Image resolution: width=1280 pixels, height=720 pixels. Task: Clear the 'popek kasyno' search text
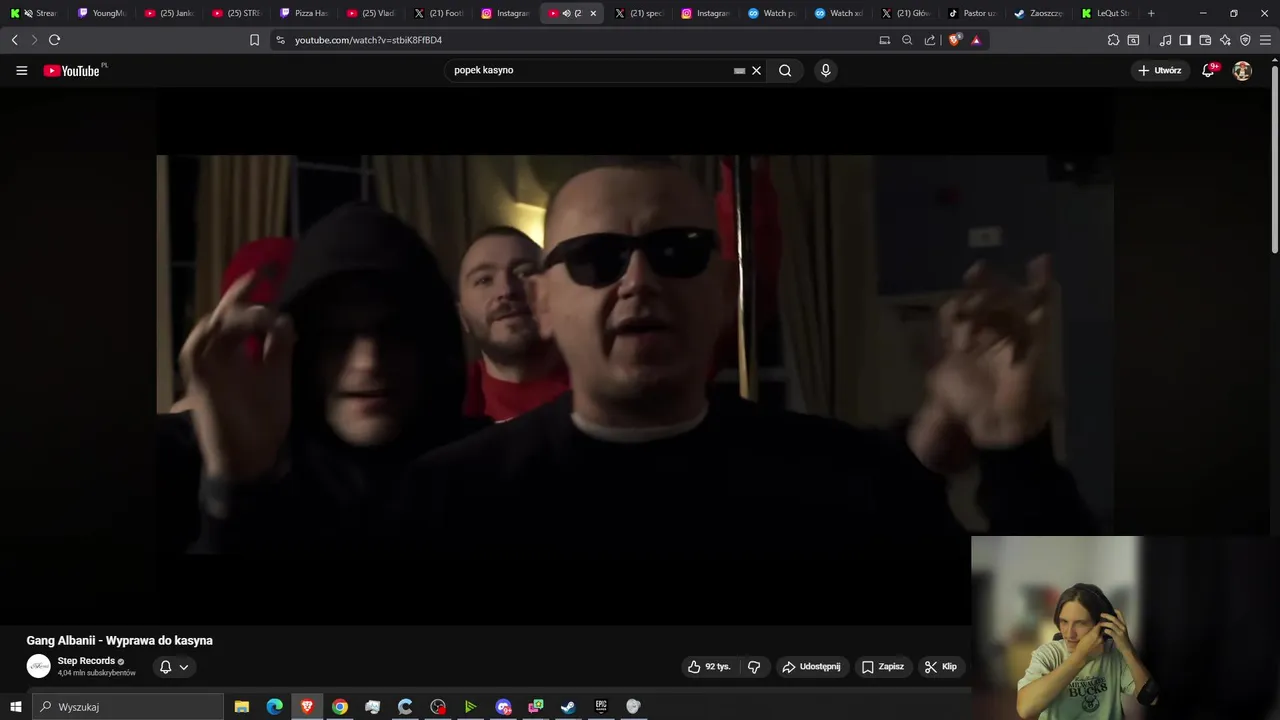coord(757,71)
